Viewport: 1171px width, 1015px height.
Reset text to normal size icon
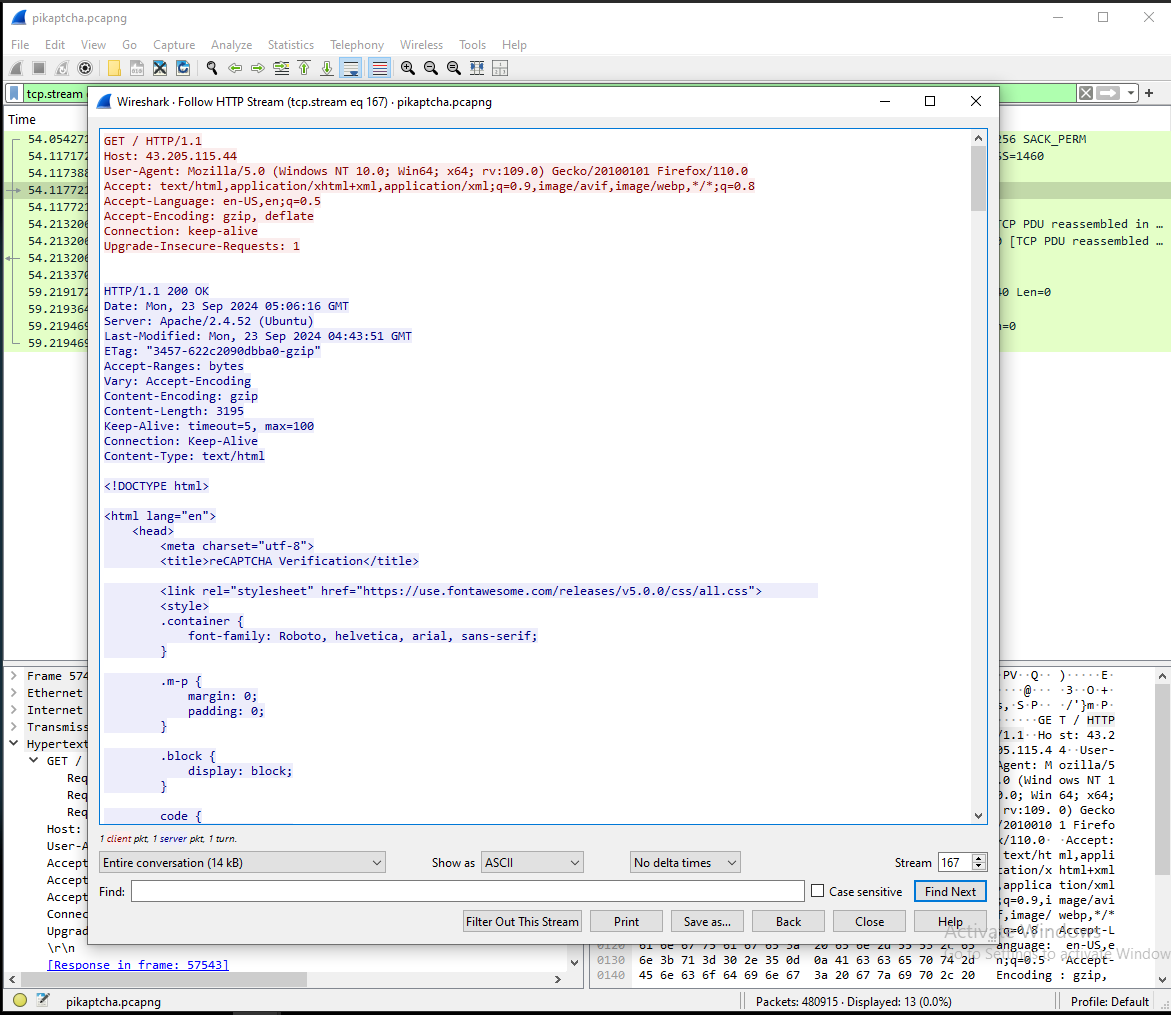[453, 68]
